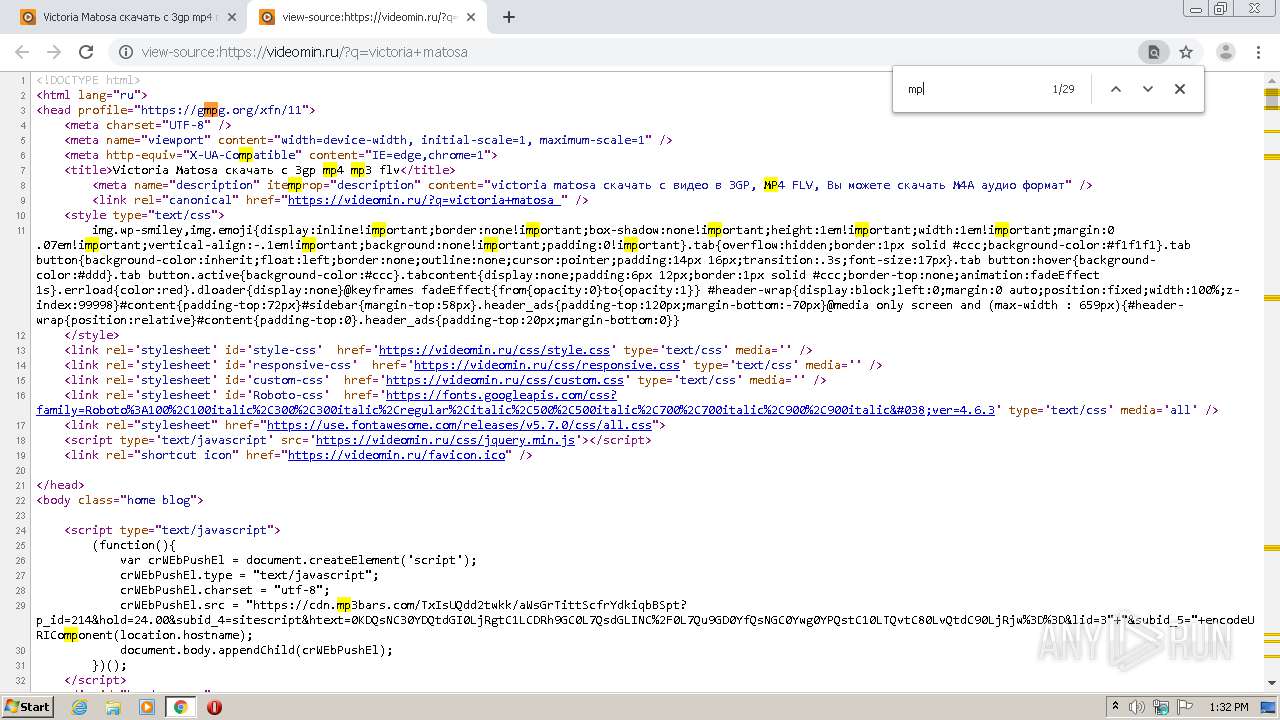Open the favicon.ico link
The width and height of the screenshot is (1280, 720).
point(397,455)
